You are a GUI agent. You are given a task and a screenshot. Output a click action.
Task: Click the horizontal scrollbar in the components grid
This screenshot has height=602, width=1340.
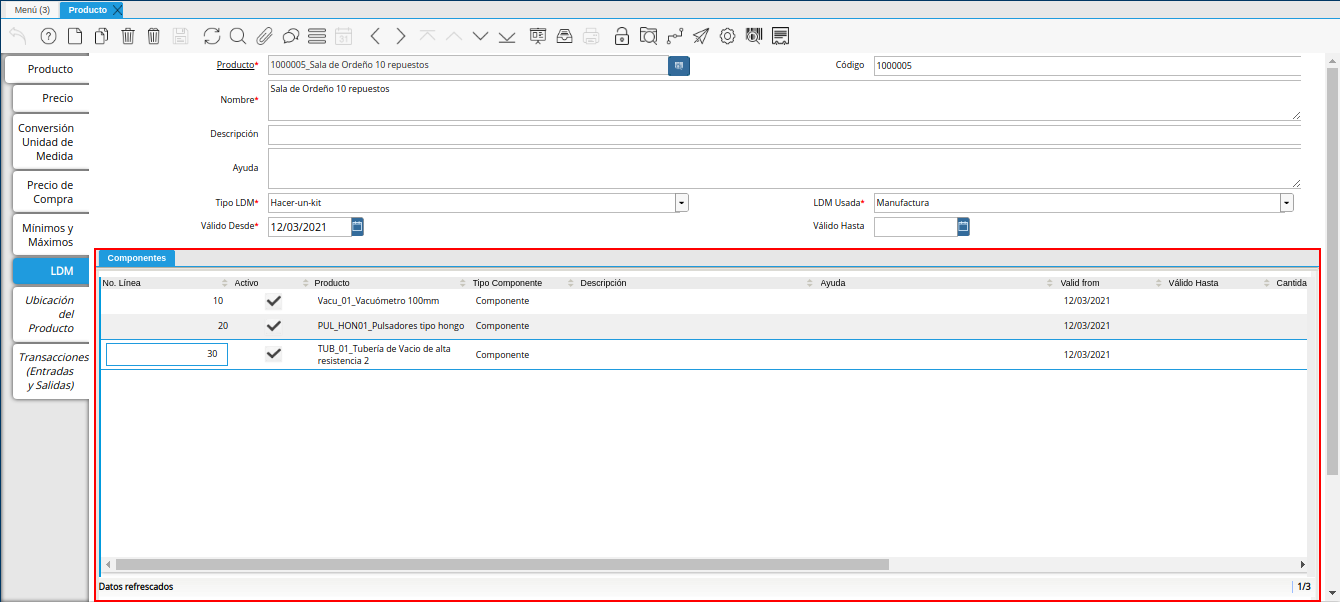click(x=500, y=565)
